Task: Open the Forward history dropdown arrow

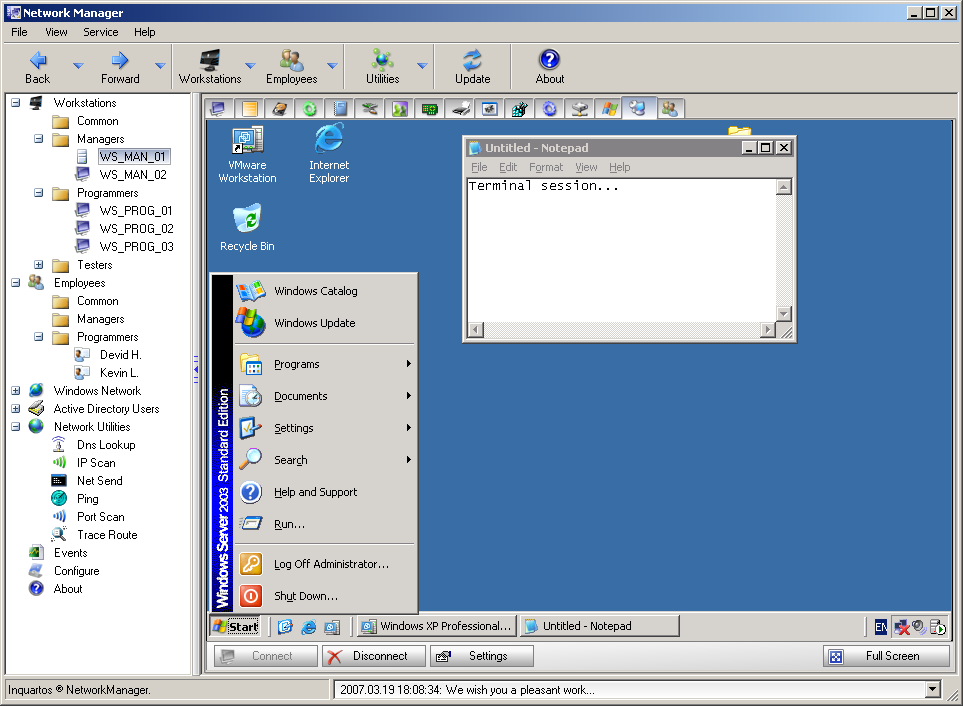Action: [160, 65]
